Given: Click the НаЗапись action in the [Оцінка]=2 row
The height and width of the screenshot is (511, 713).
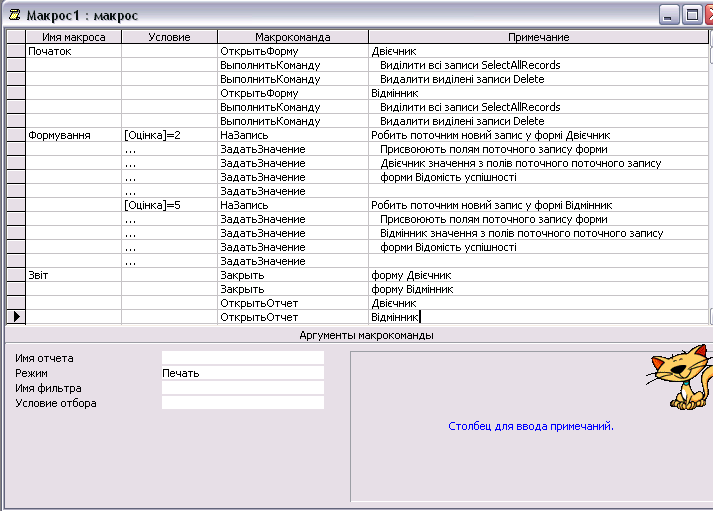Looking at the screenshot, I should [293, 135].
